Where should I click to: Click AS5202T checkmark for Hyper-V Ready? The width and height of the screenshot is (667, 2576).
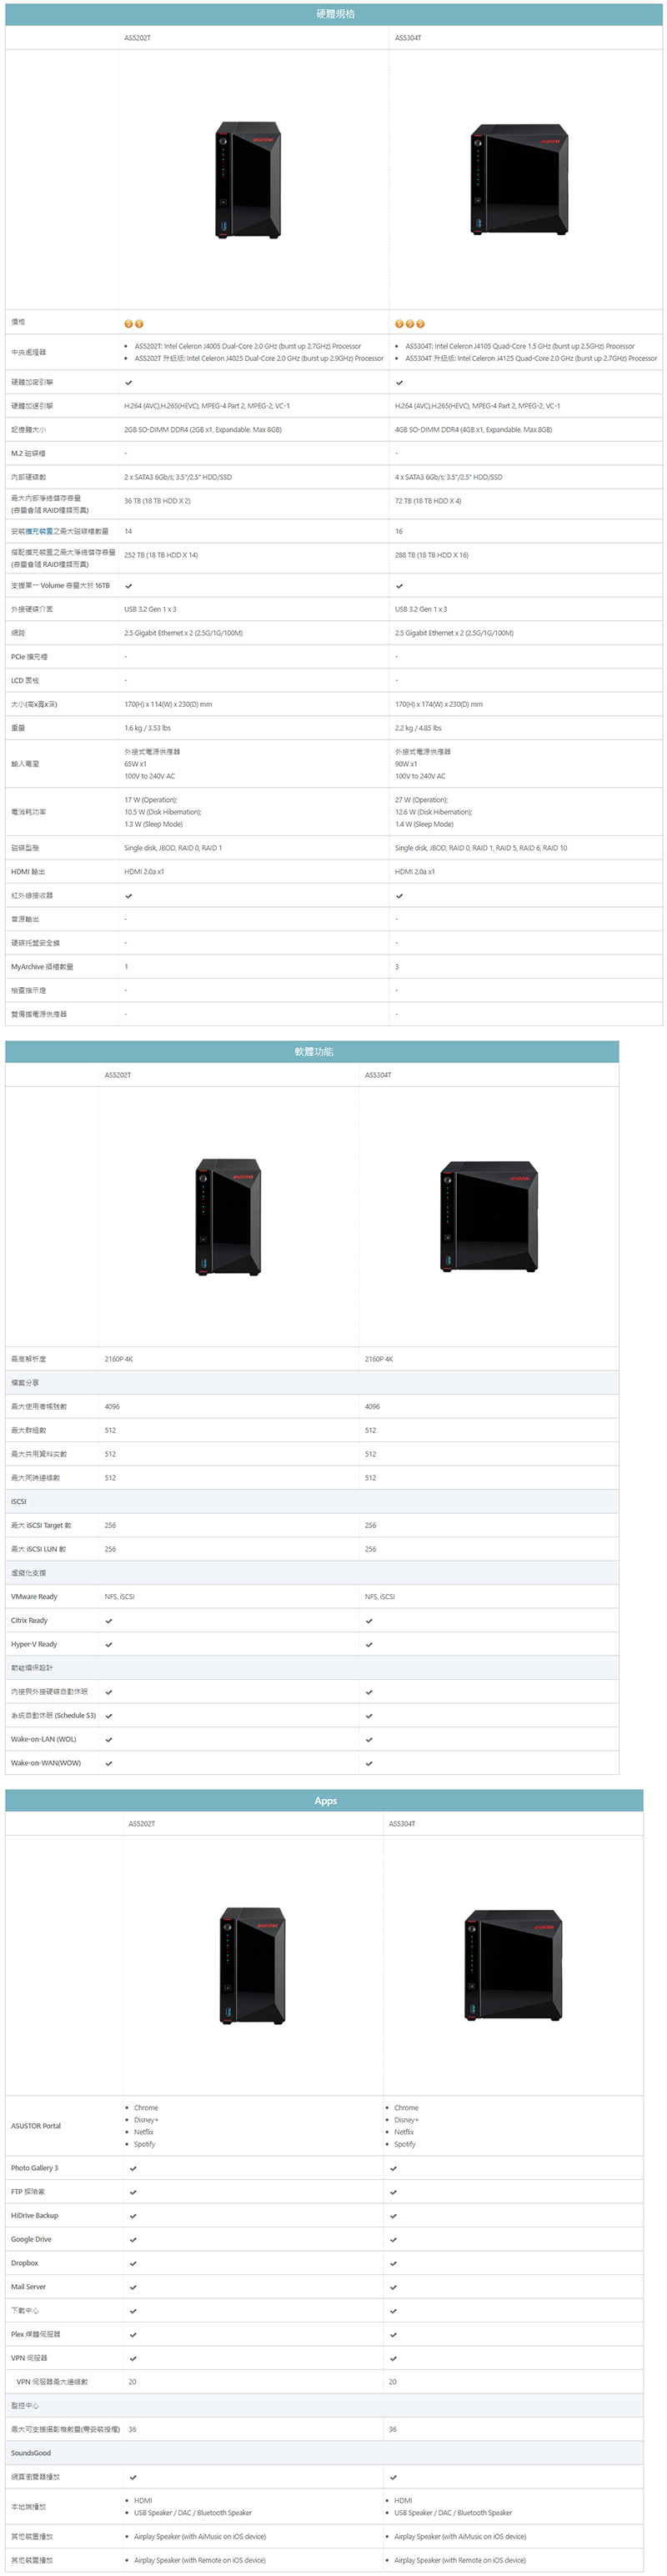click(109, 1644)
